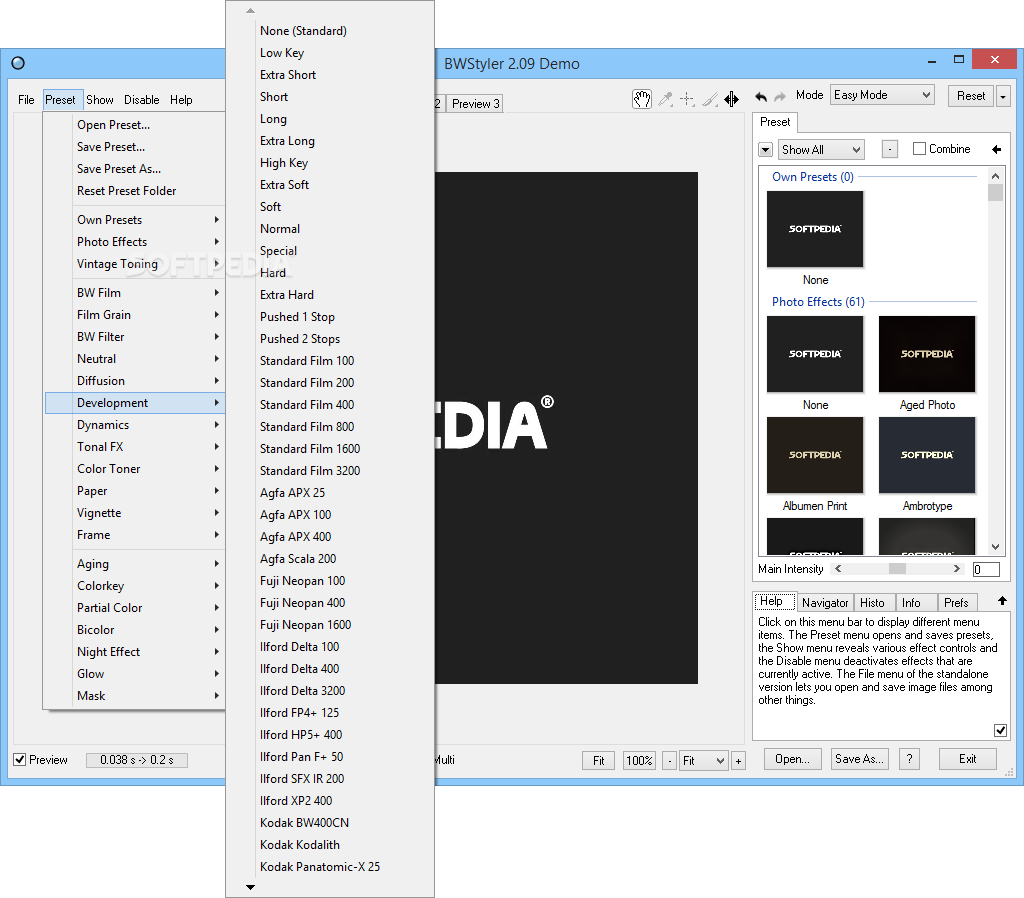Toggle the checkbox in help panel corner
This screenshot has width=1024, height=898.
1000,730
